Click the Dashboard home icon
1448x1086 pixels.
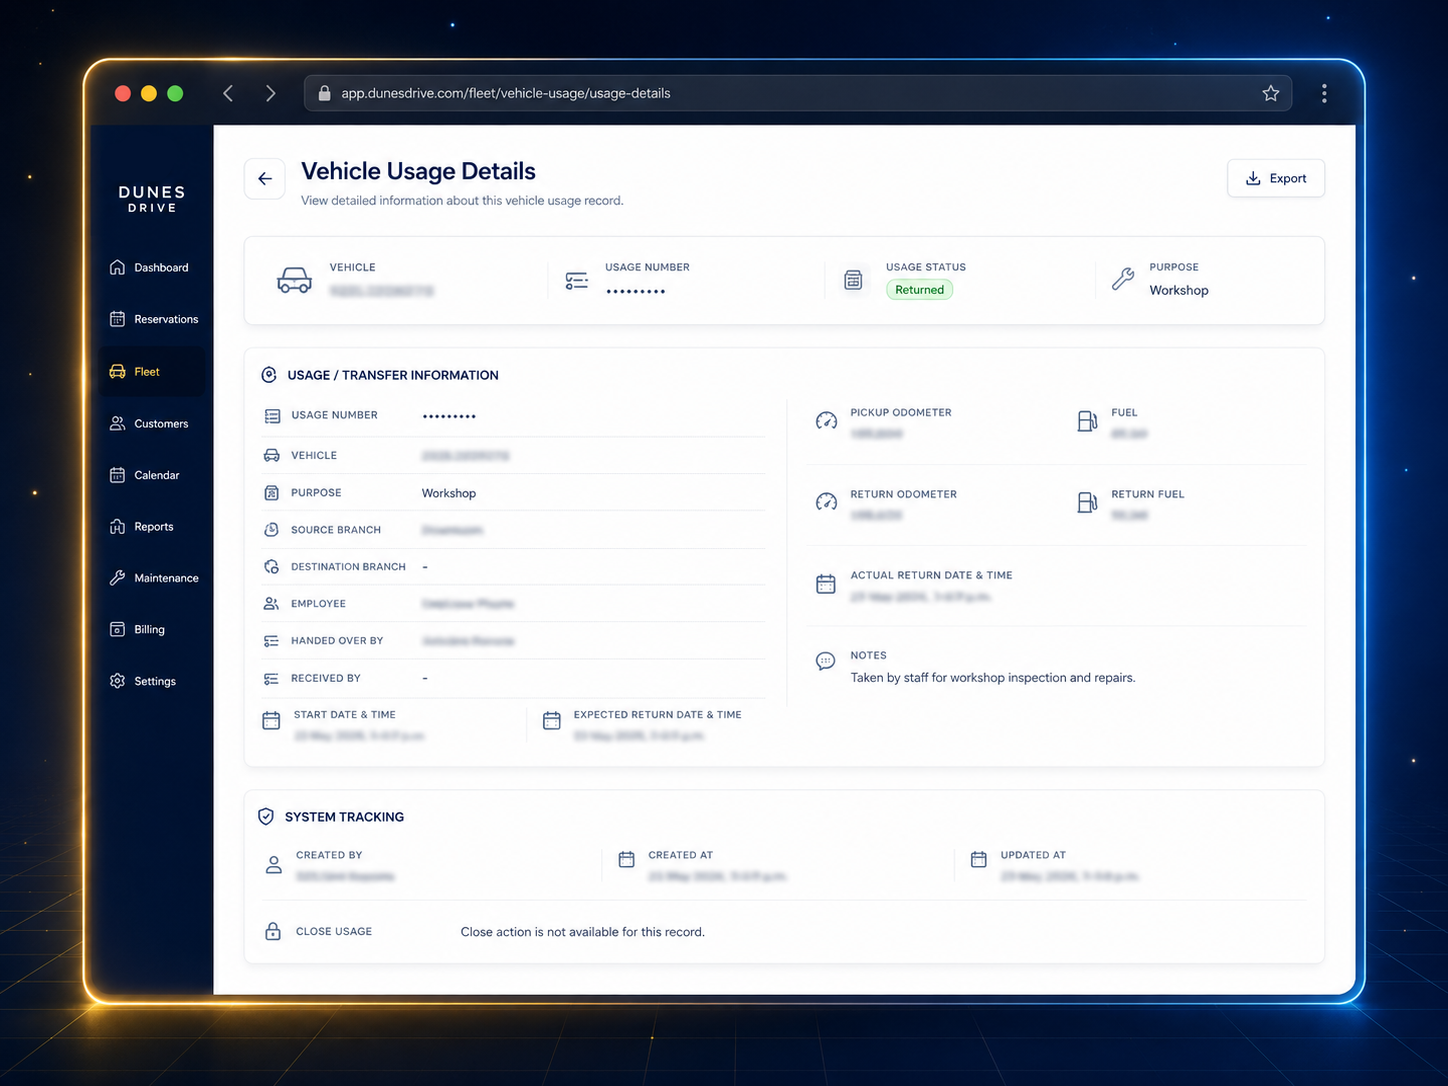pyautogui.click(x=117, y=267)
